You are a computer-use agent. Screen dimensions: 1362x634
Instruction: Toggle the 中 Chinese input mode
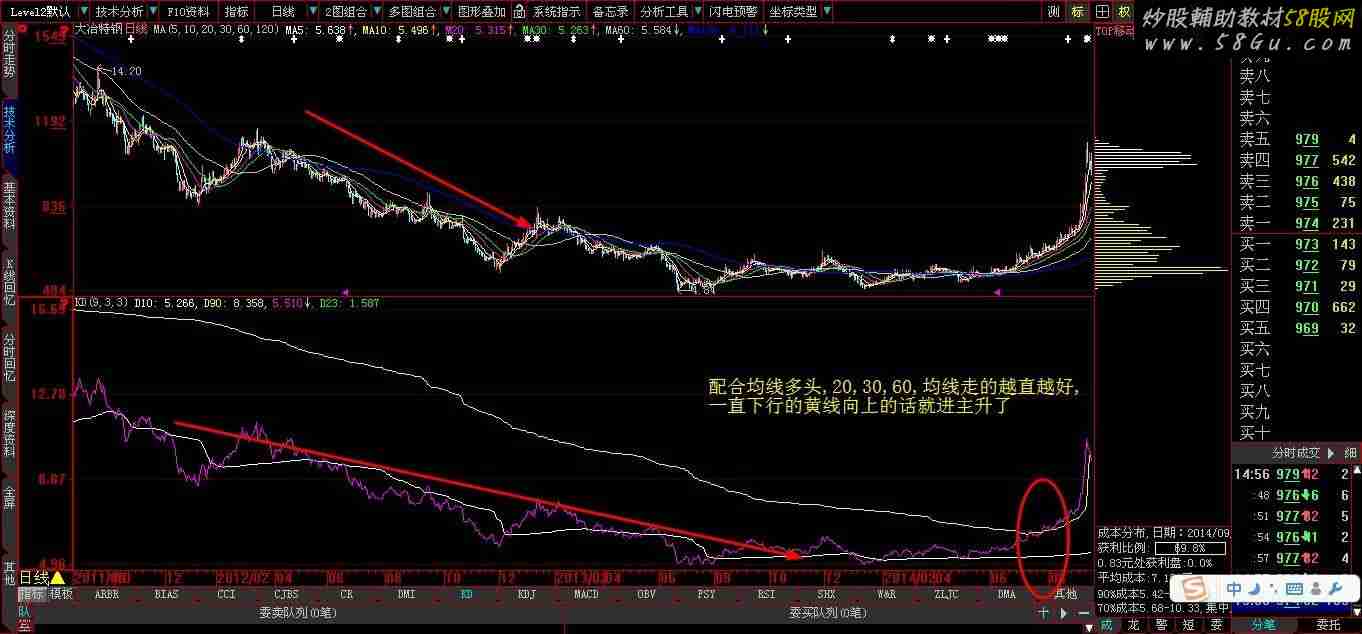[1236, 588]
